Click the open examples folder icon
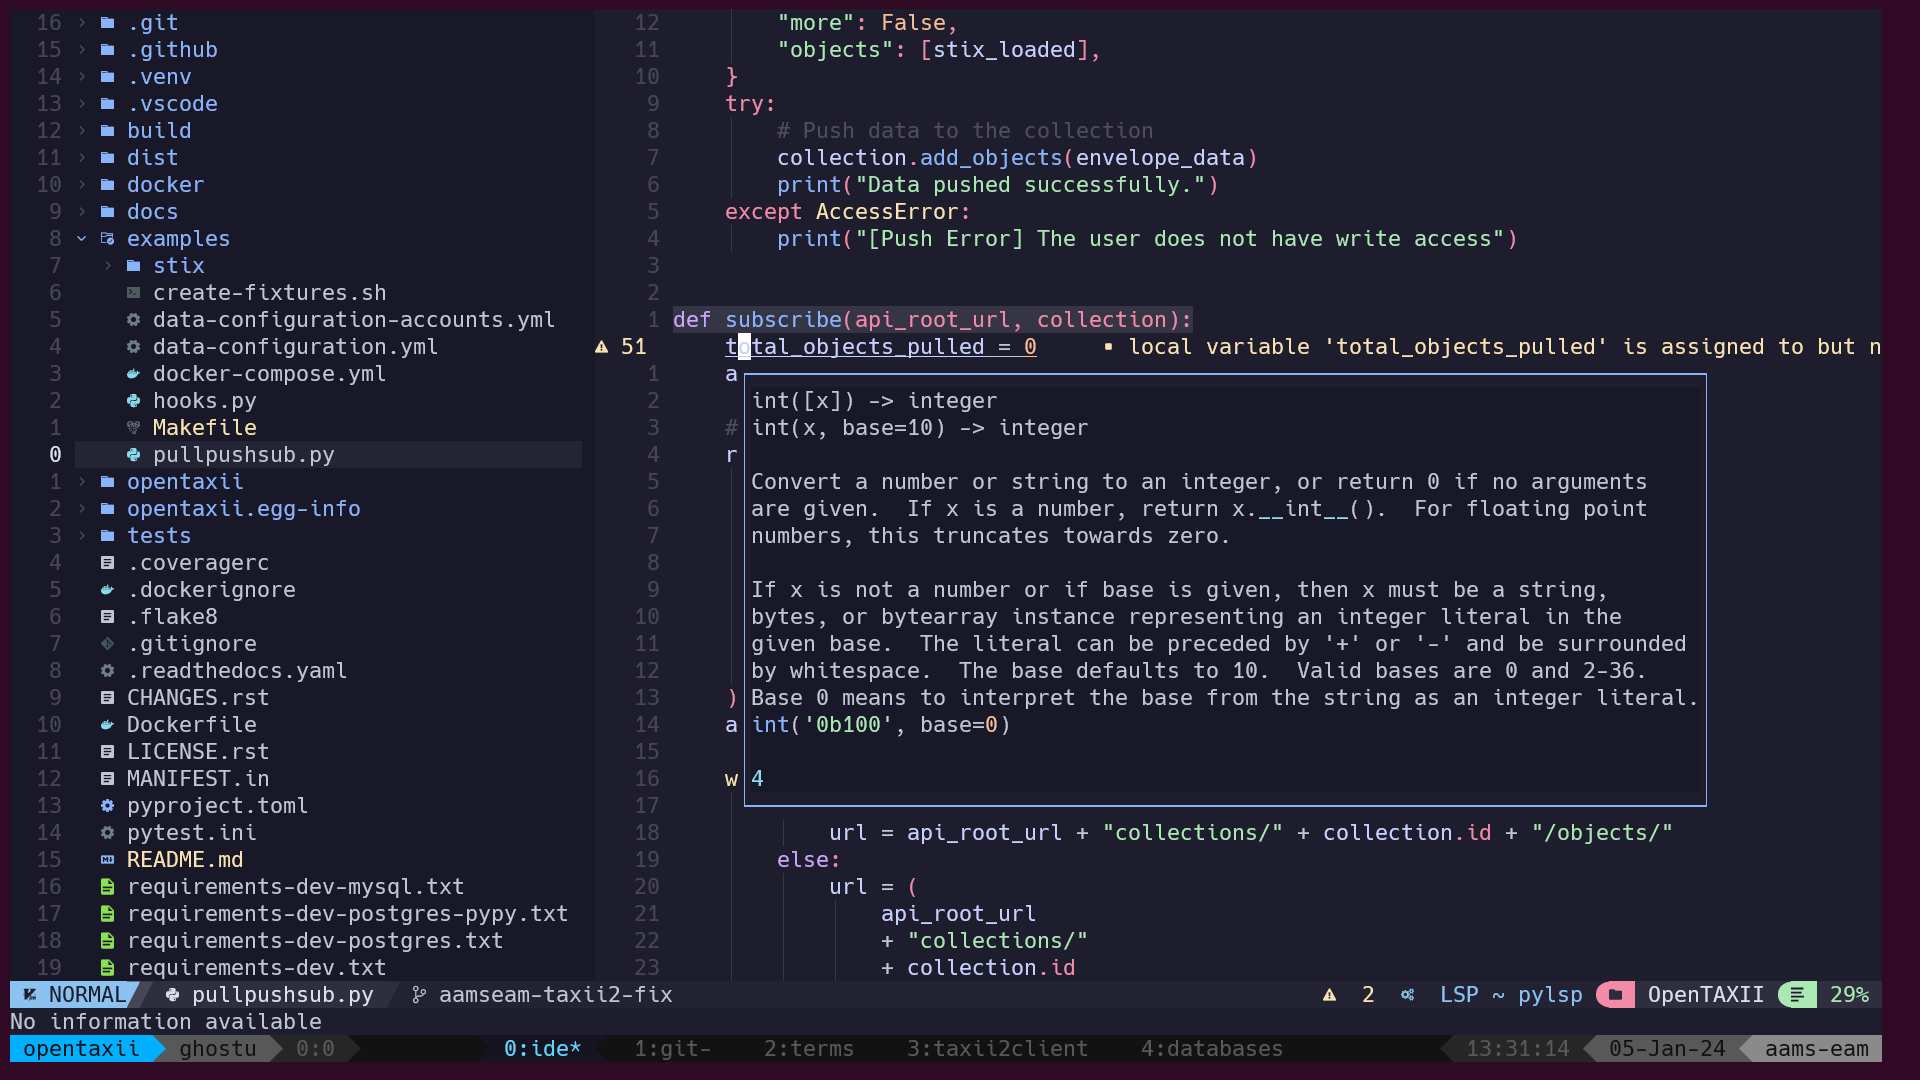 point(107,239)
